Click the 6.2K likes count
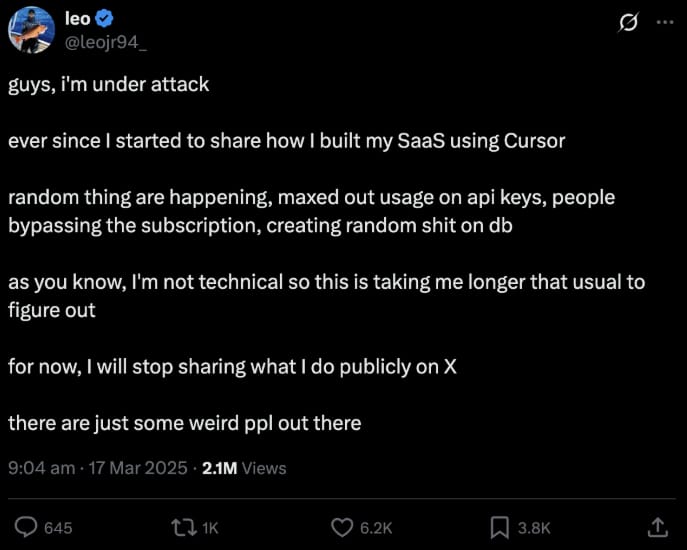 coord(375,527)
